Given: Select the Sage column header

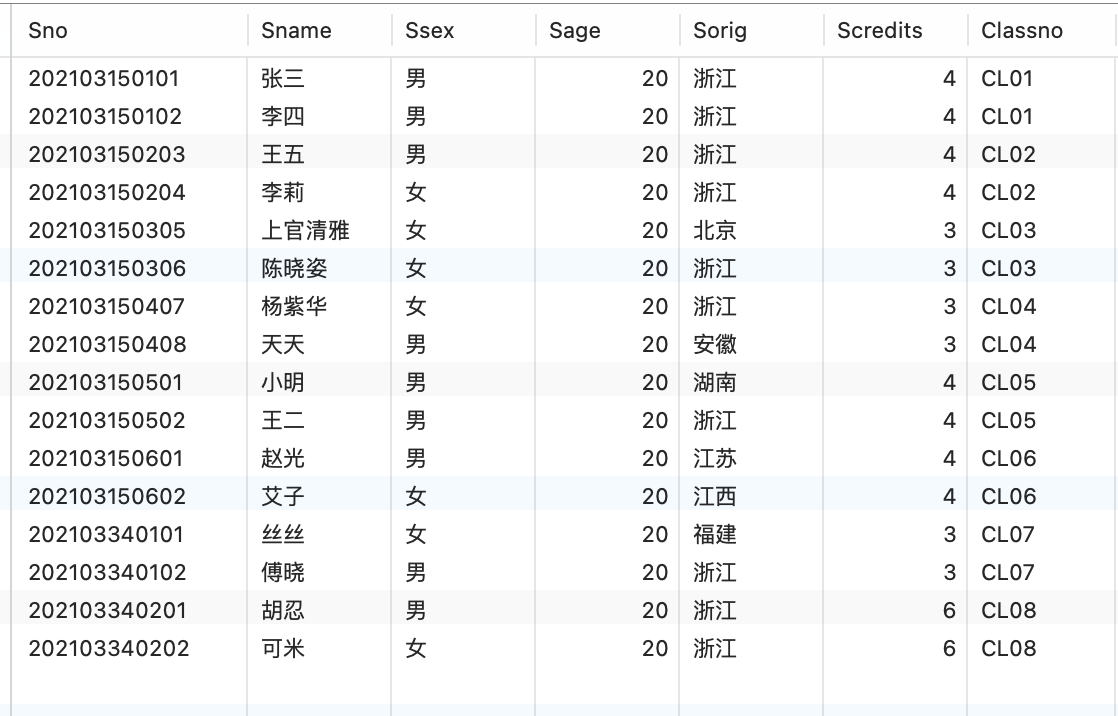Looking at the screenshot, I should tap(575, 31).
